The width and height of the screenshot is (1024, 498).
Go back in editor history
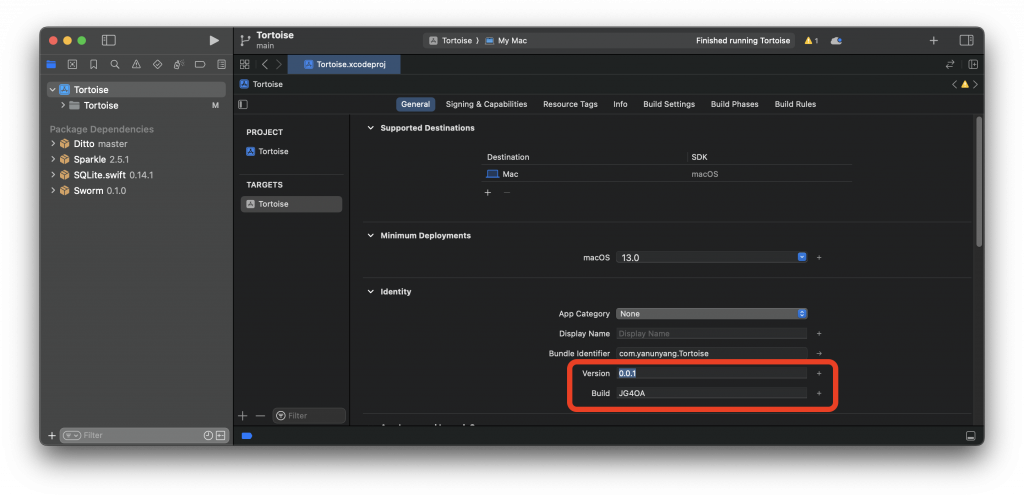click(x=264, y=64)
